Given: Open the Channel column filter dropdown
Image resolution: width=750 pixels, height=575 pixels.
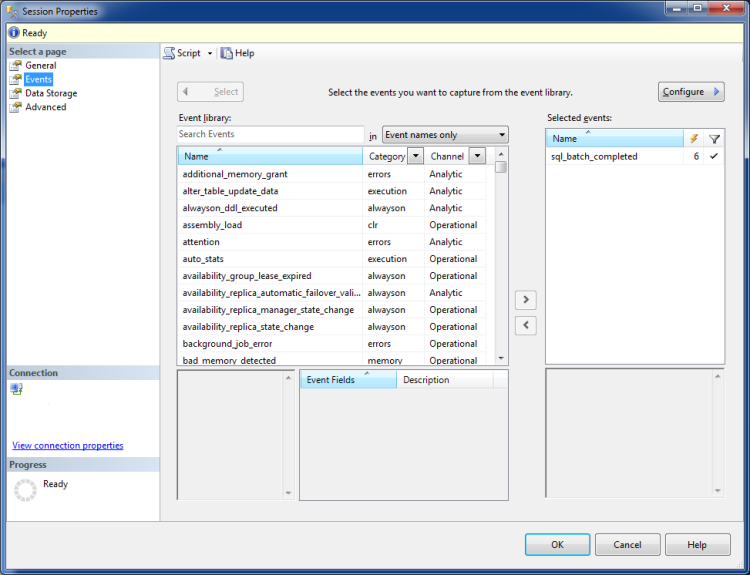Looking at the screenshot, I should (477, 156).
